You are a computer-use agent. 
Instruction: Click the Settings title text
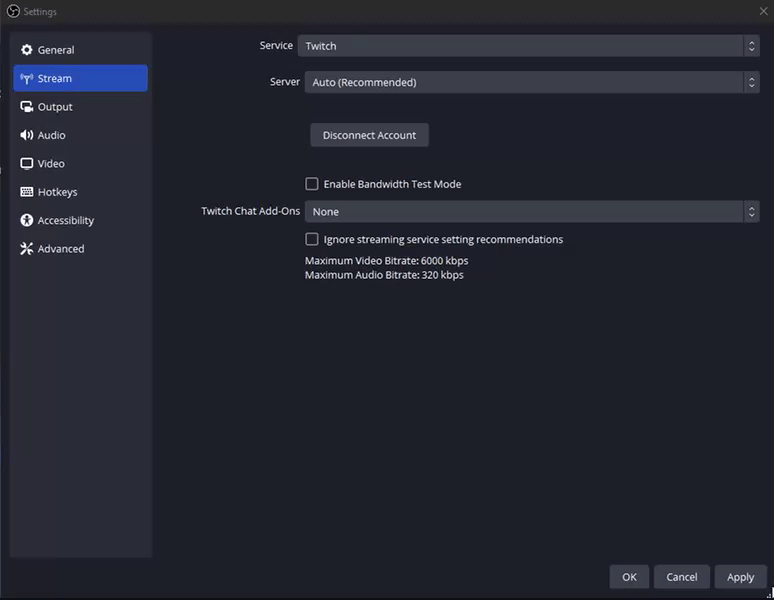pos(40,11)
